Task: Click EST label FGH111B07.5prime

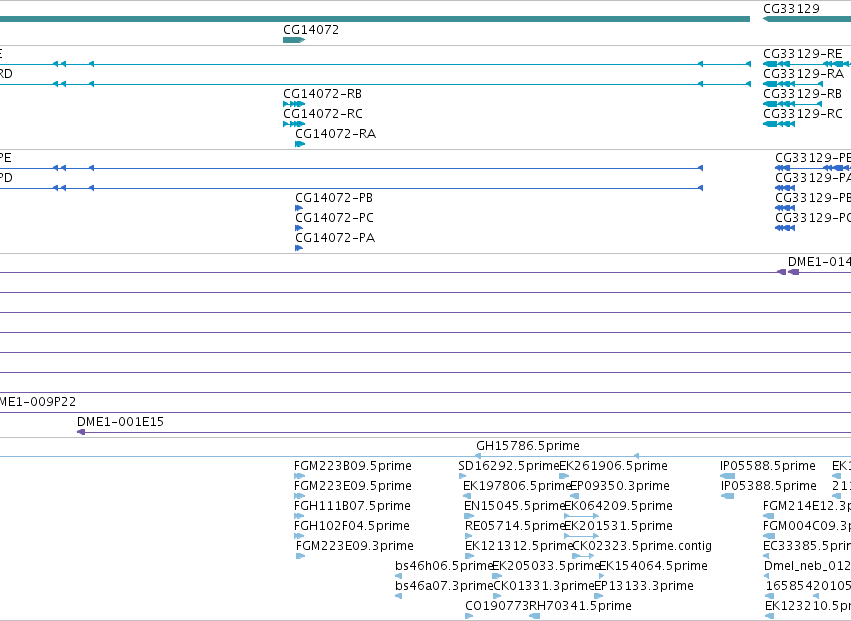Action: coord(352,506)
